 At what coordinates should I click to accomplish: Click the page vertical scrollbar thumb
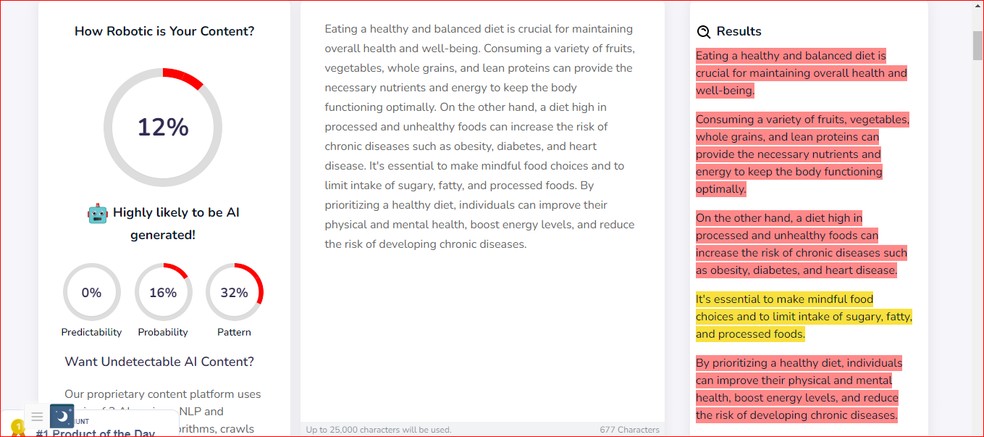coord(977,46)
